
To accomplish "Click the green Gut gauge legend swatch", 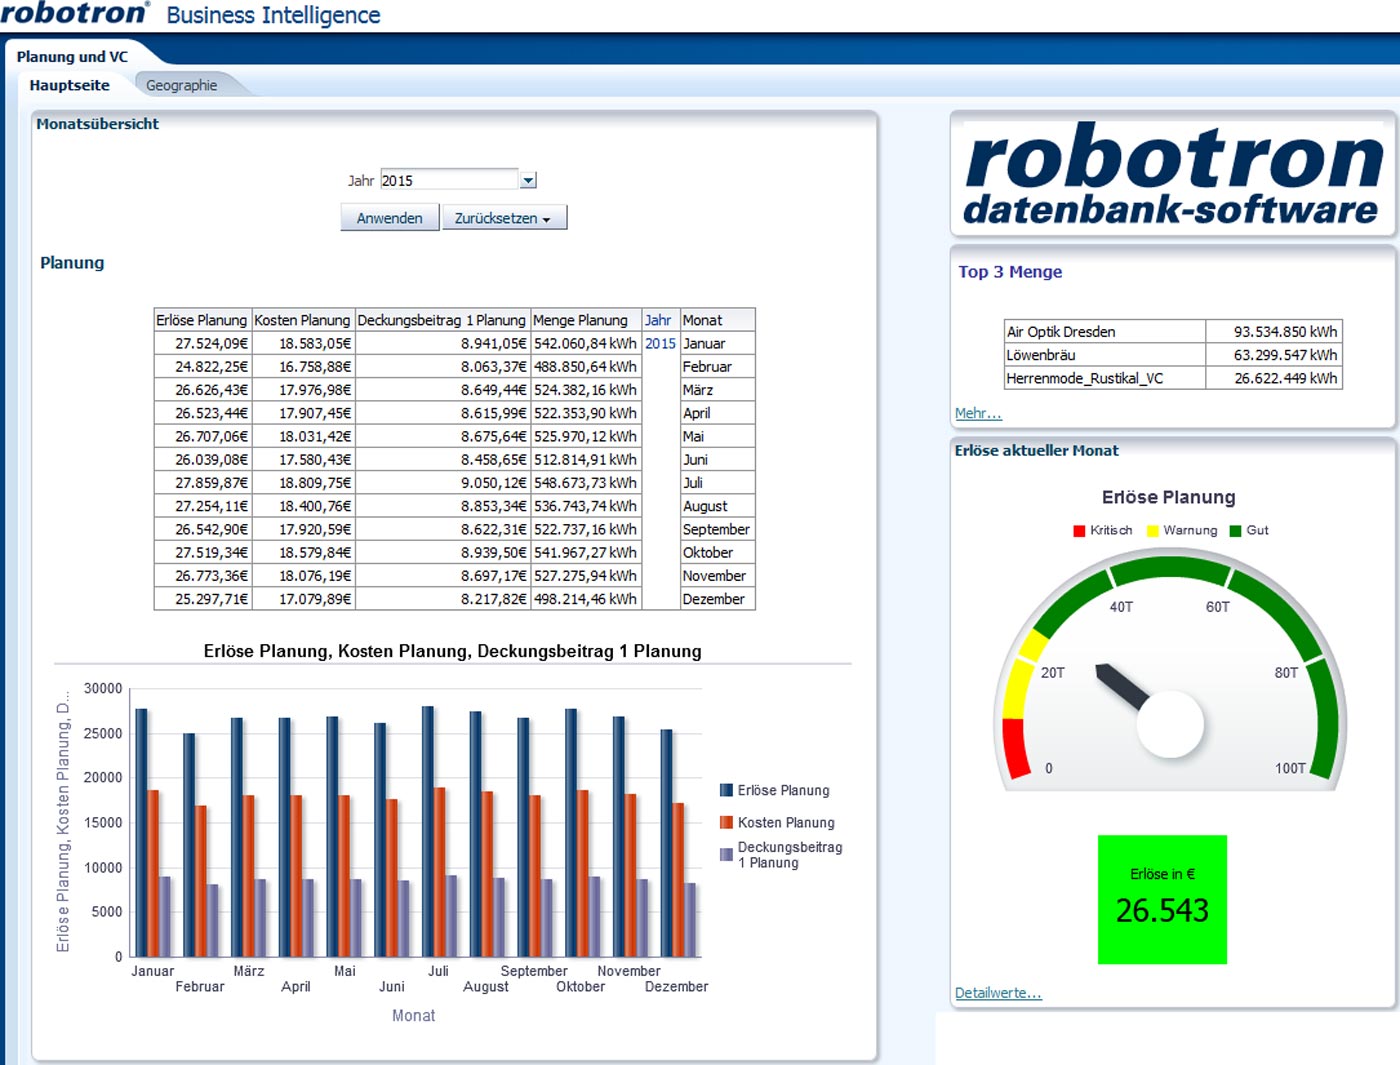I will pyautogui.click(x=1235, y=531).
